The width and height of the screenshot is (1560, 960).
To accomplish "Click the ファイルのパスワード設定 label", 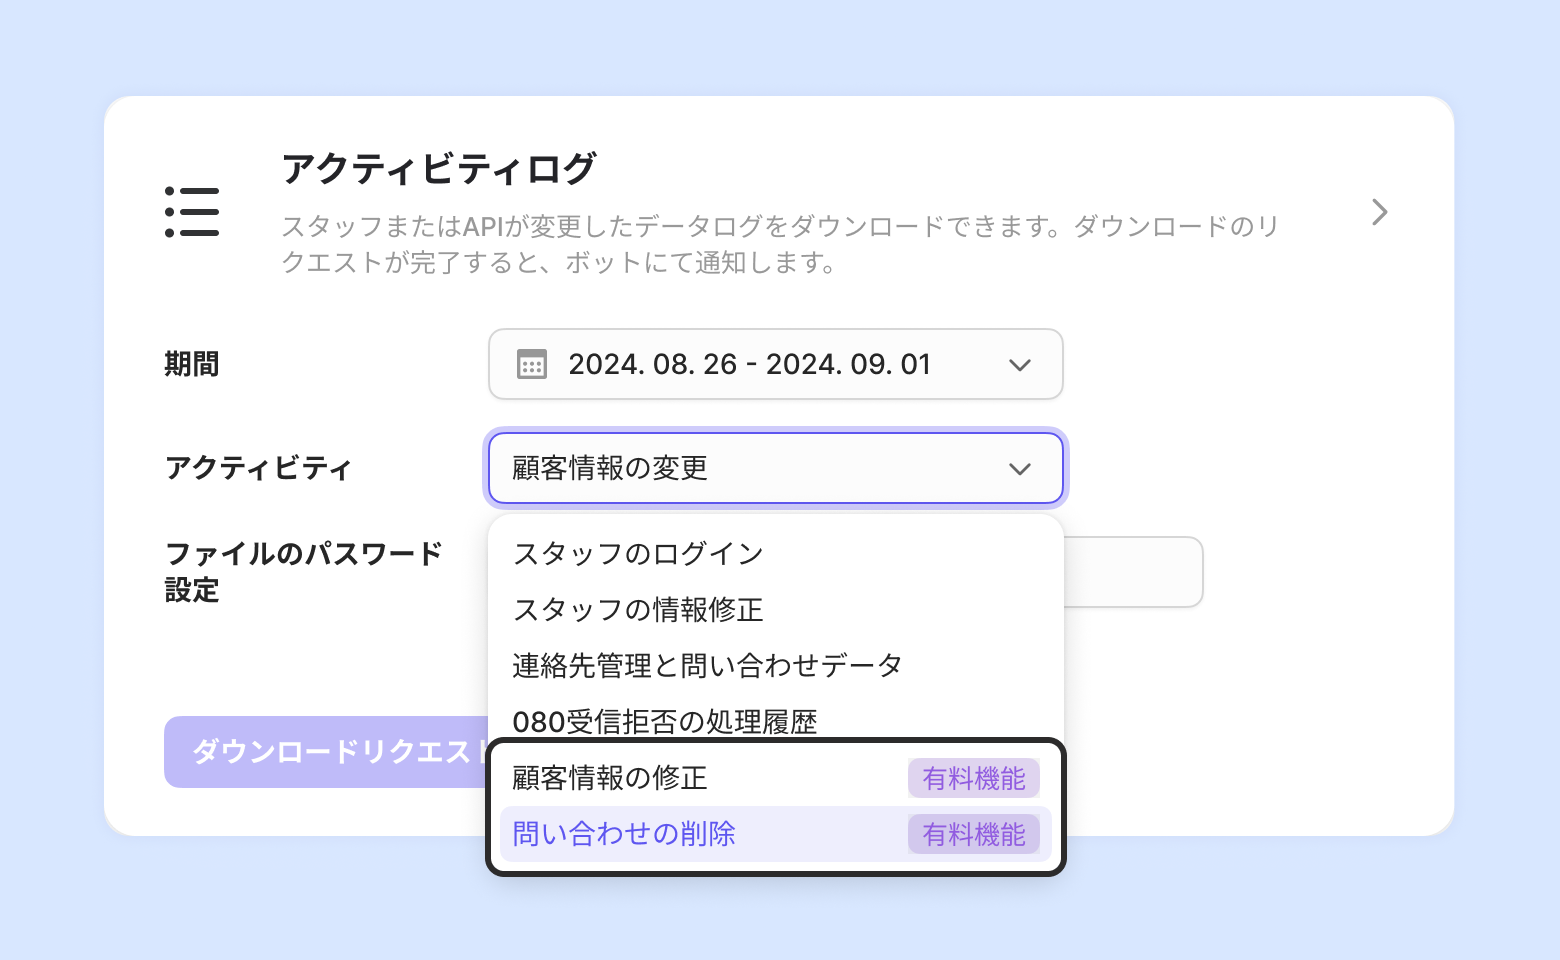I will [x=303, y=572].
